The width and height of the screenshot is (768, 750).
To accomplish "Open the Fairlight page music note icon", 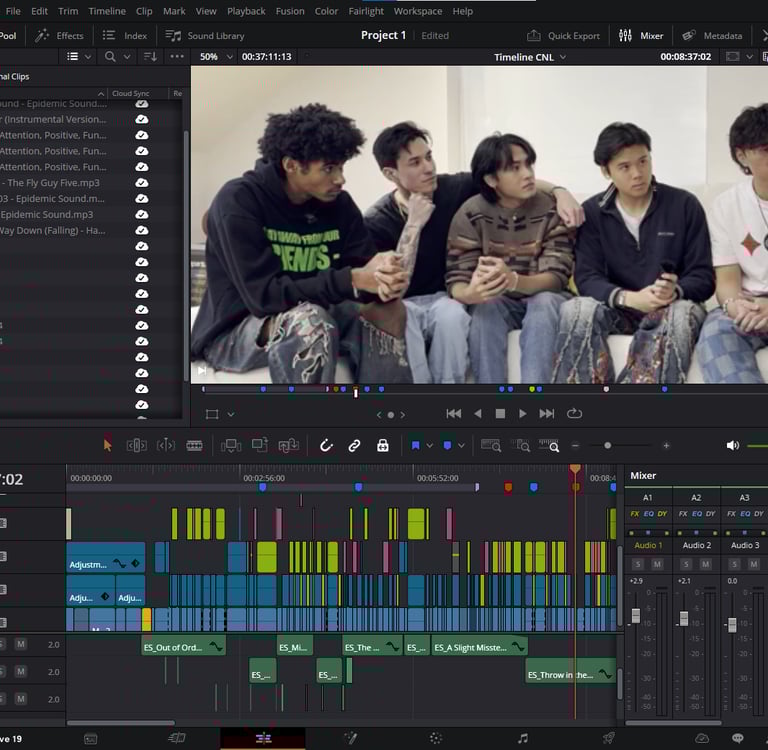I will click(x=522, y=738).
